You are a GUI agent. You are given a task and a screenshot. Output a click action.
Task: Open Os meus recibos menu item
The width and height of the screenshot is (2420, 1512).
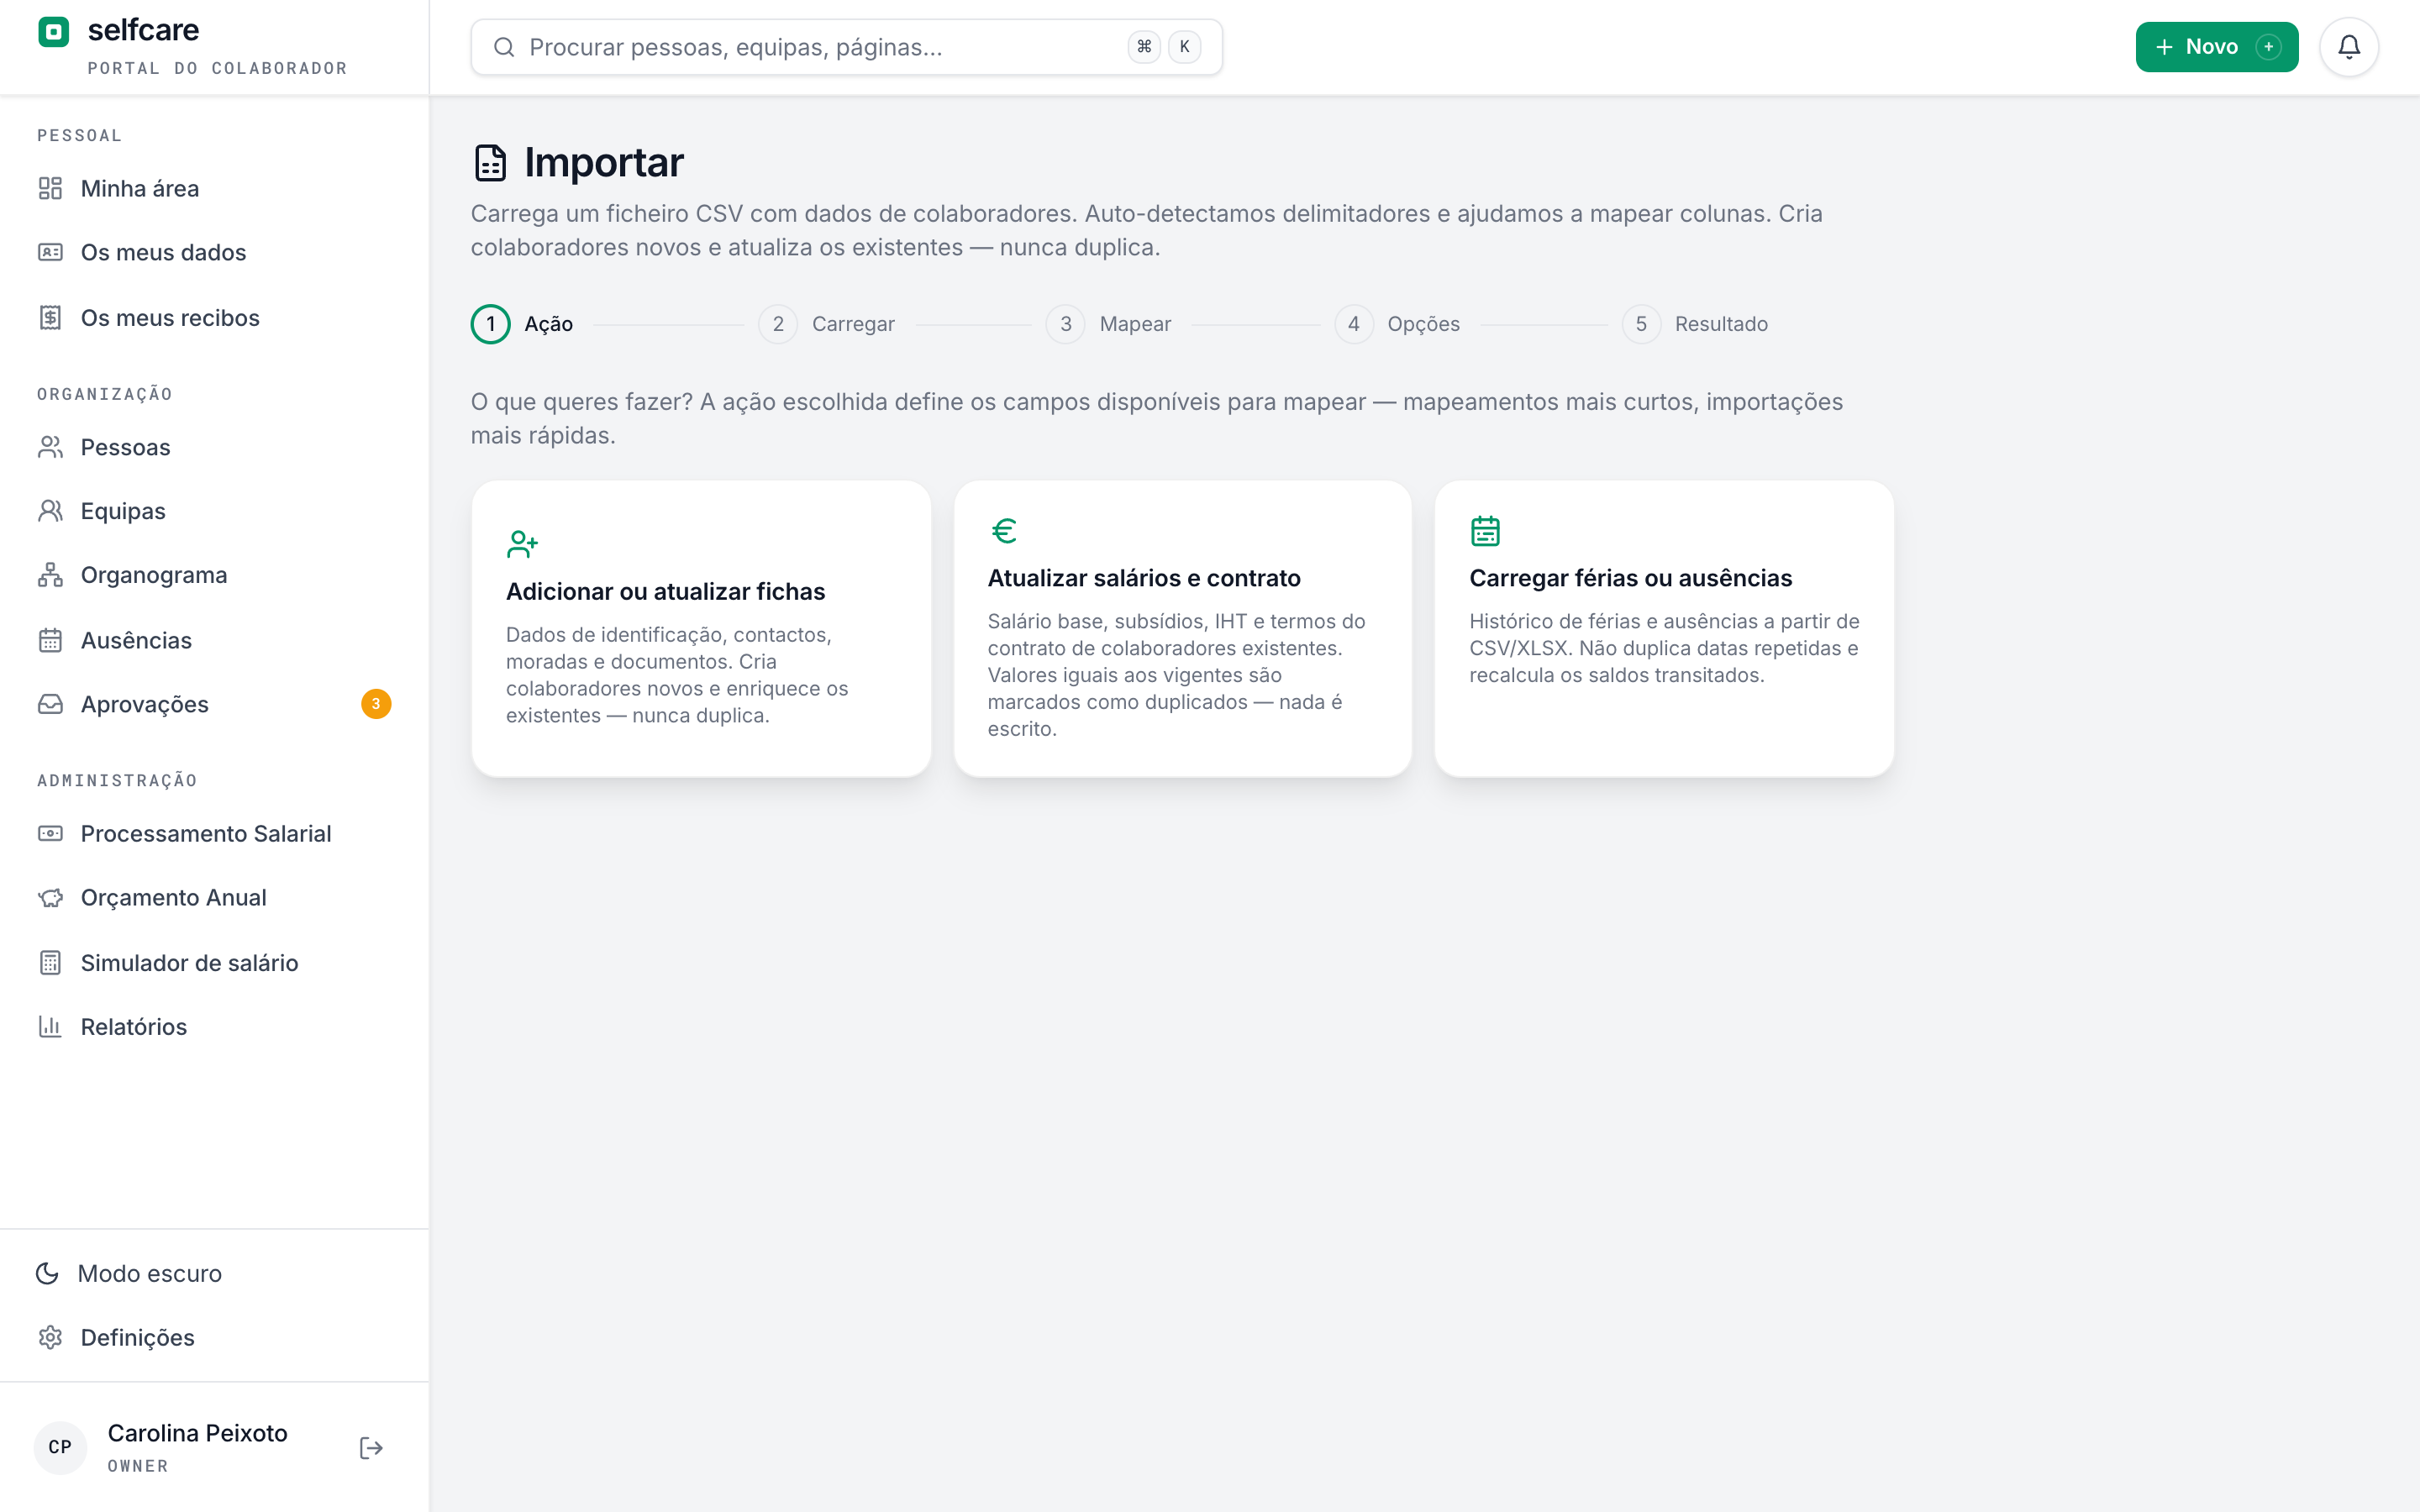pyautogui.click(x=214, y=317)
